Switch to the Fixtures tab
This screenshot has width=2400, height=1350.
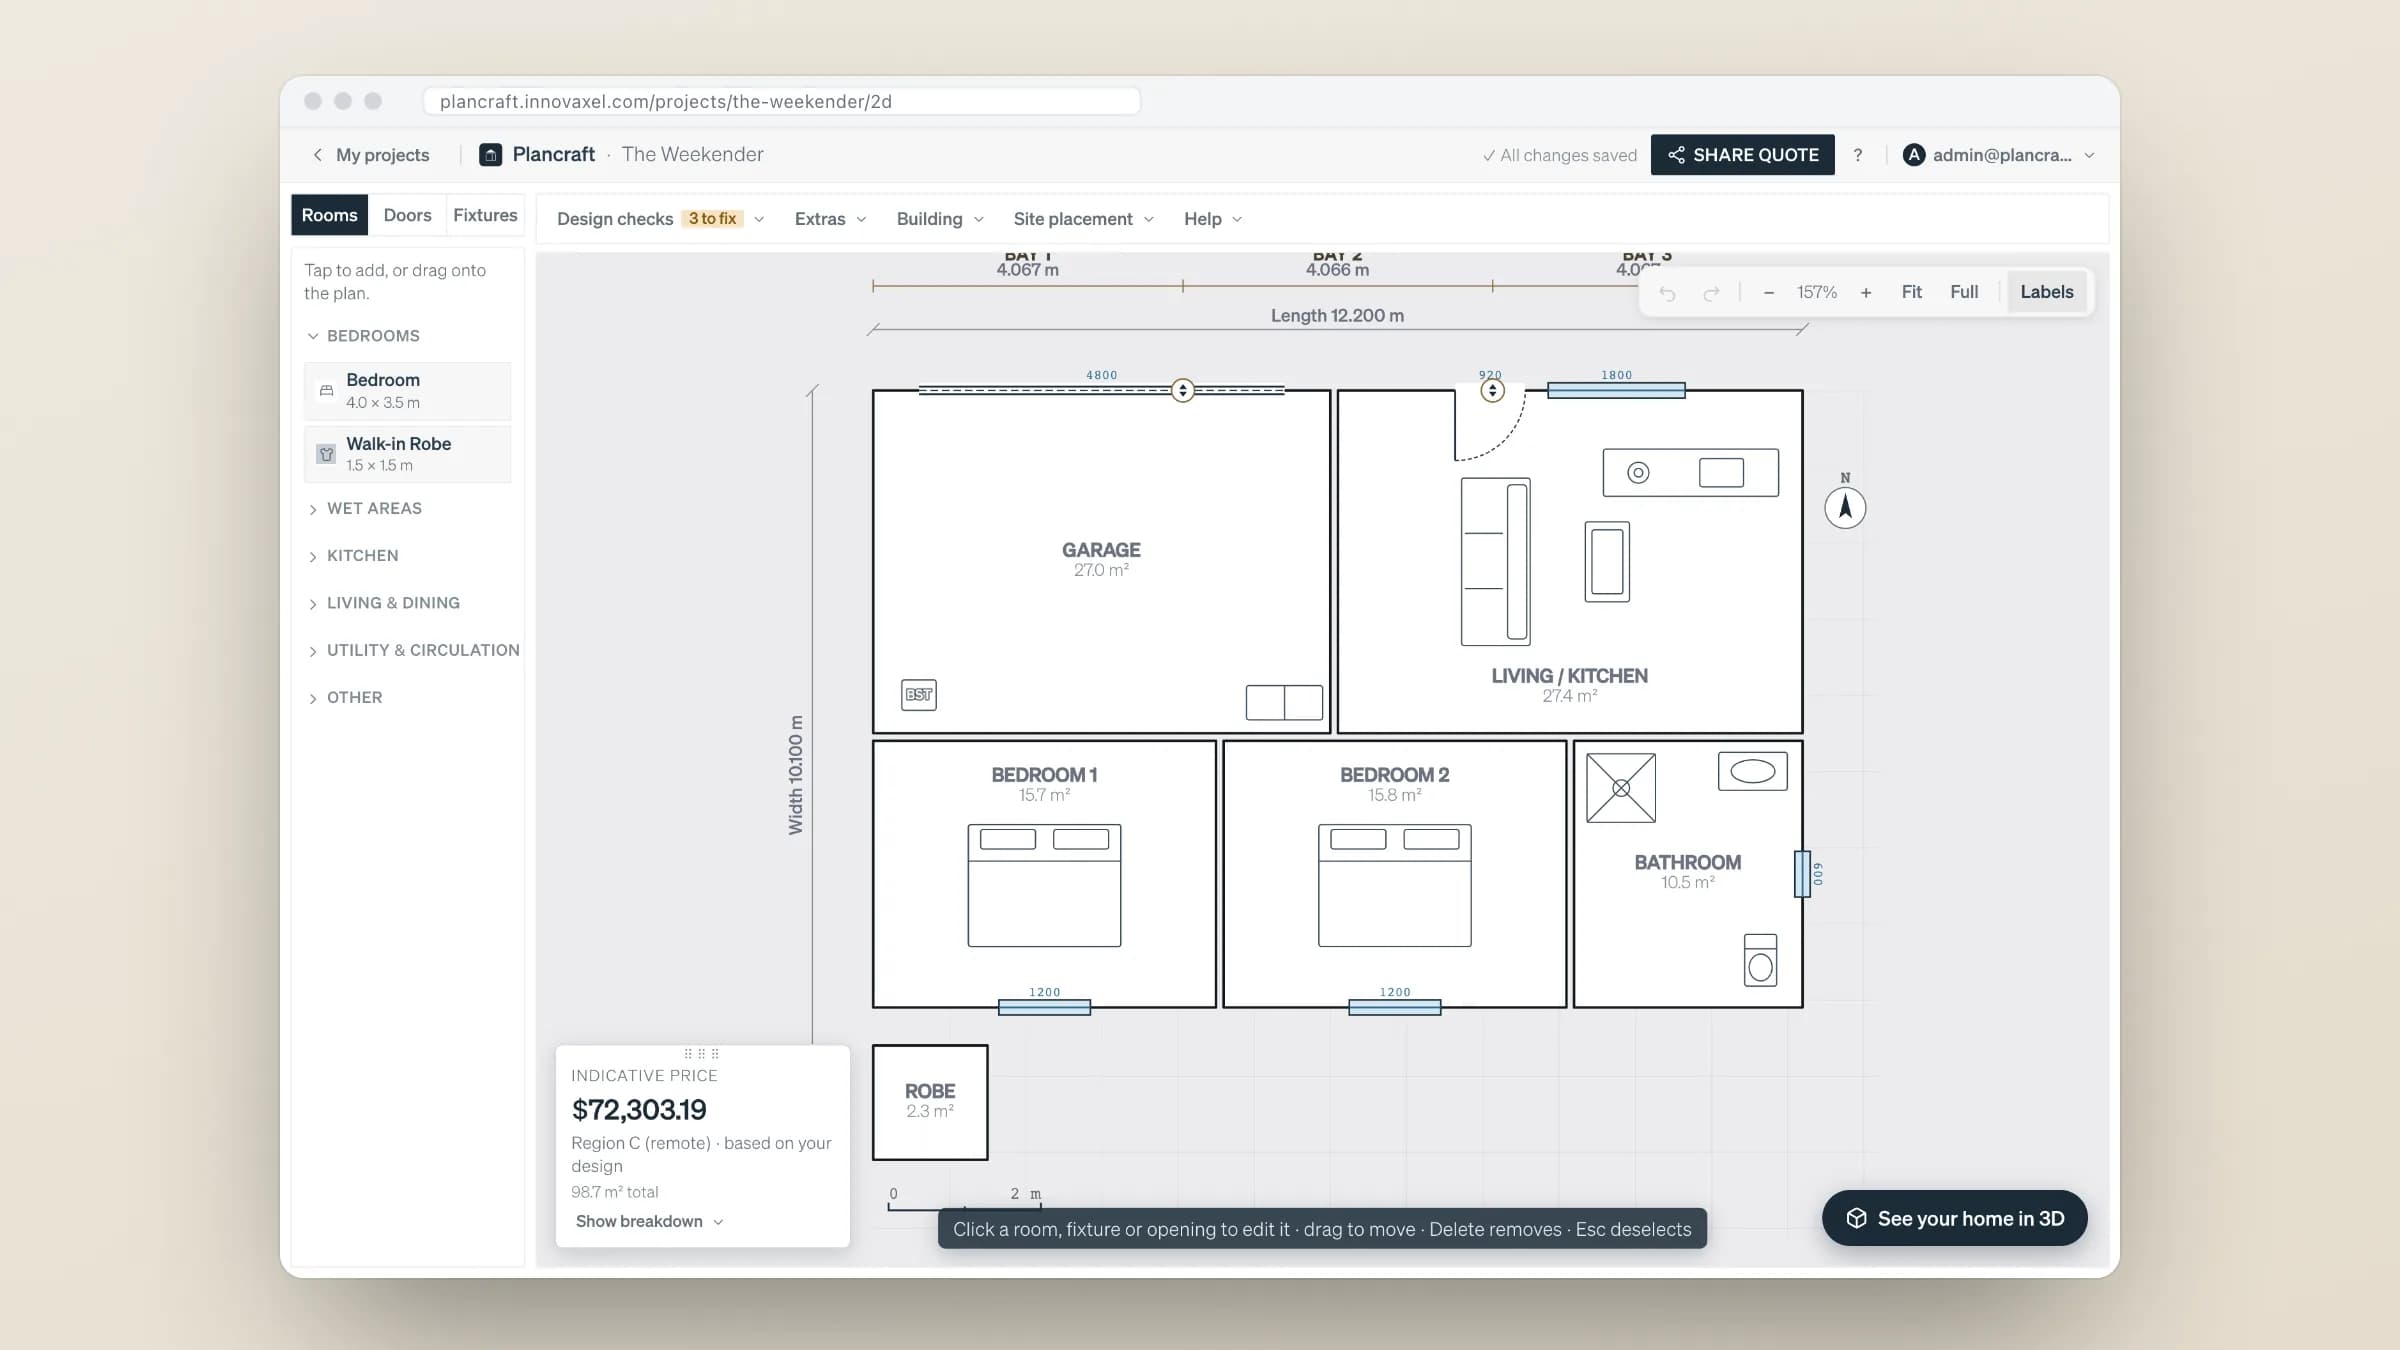click(485, 215)
